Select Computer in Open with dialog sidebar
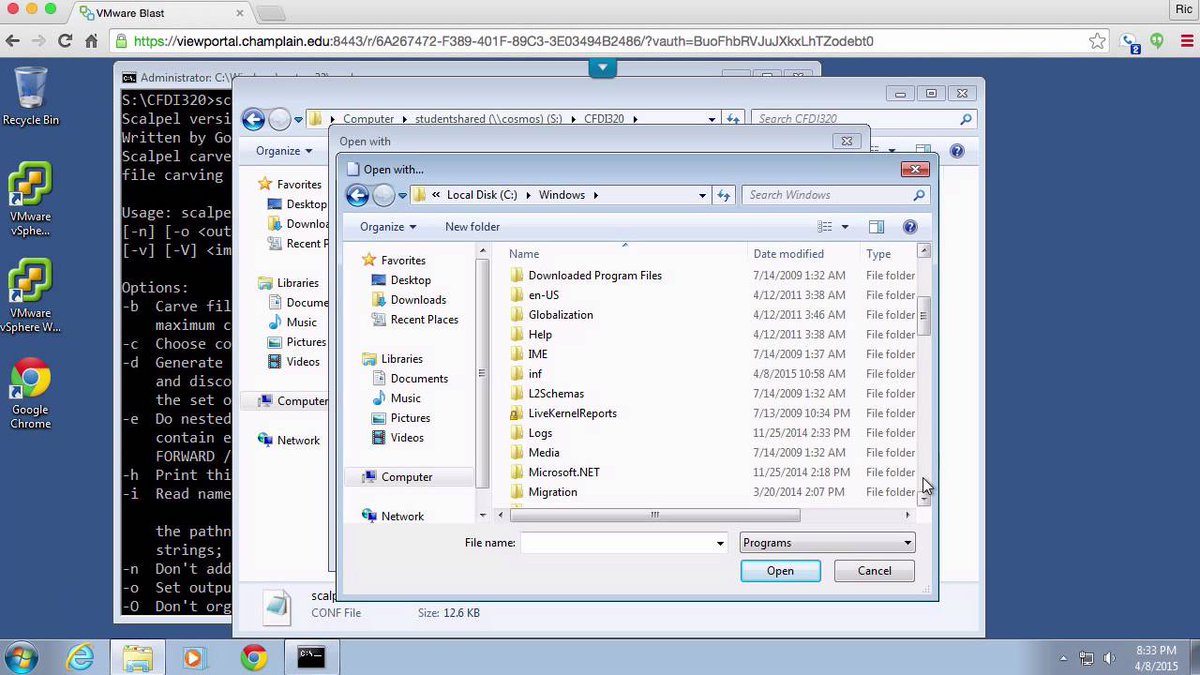1200x675 pixels. (x=406, y=477)
